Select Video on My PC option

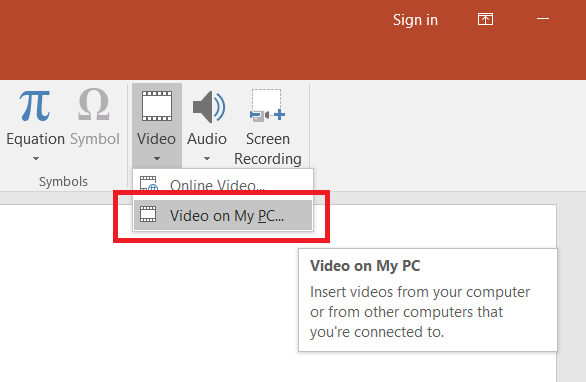[x=223, y=215]
